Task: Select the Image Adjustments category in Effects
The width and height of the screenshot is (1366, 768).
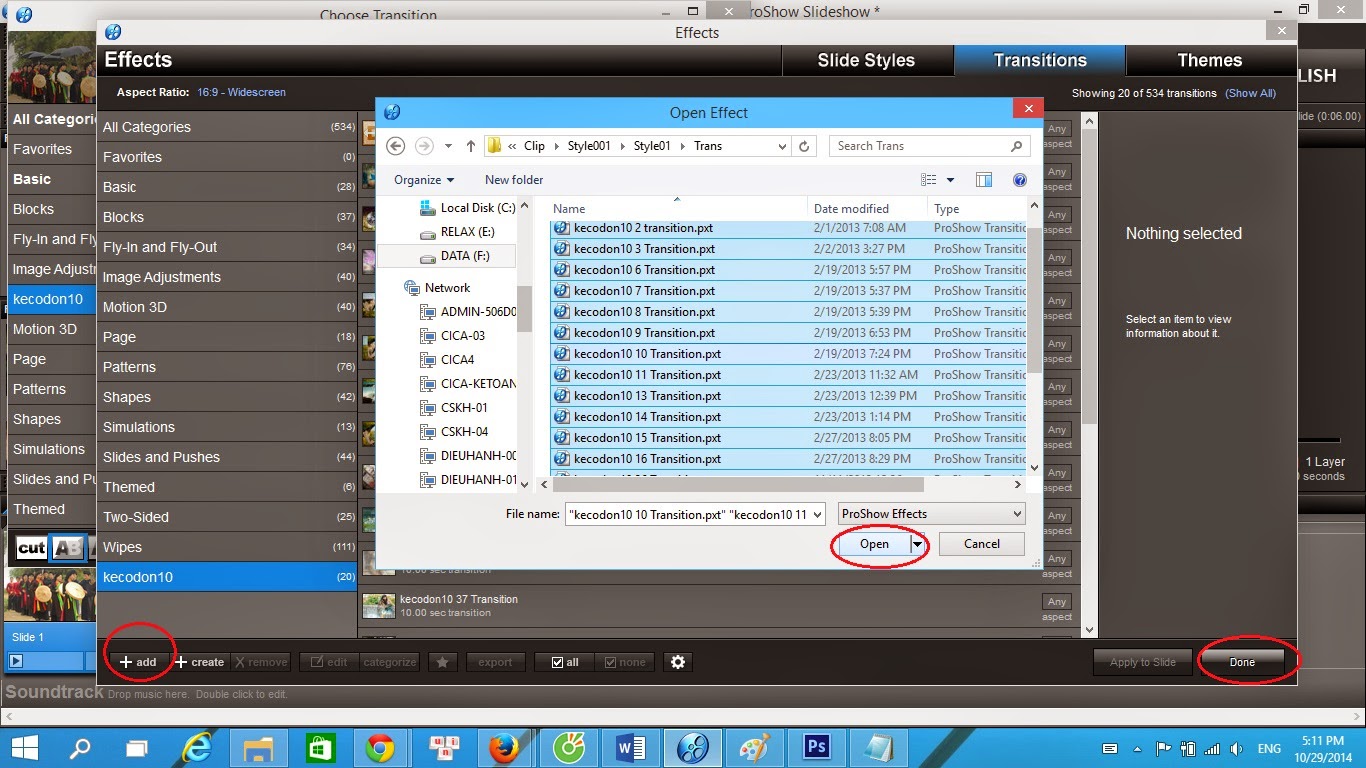Action: [x=228, y=277]
